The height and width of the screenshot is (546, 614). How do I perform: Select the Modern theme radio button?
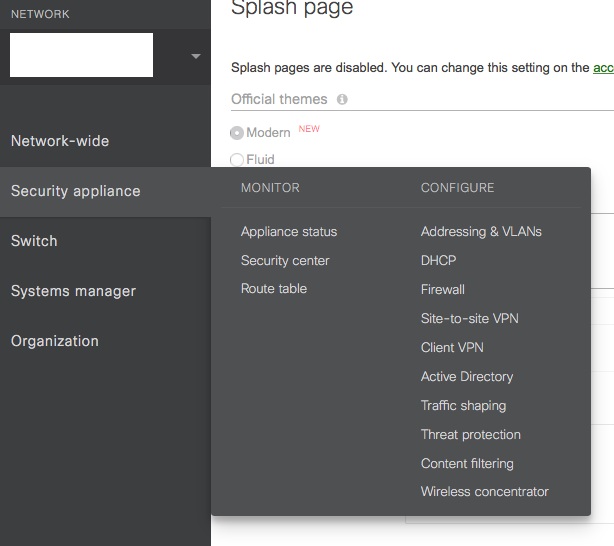[237, 133]
